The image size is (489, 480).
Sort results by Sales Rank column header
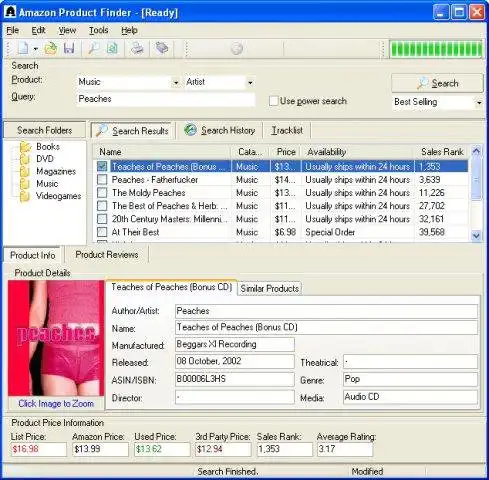tap(442, 152)
